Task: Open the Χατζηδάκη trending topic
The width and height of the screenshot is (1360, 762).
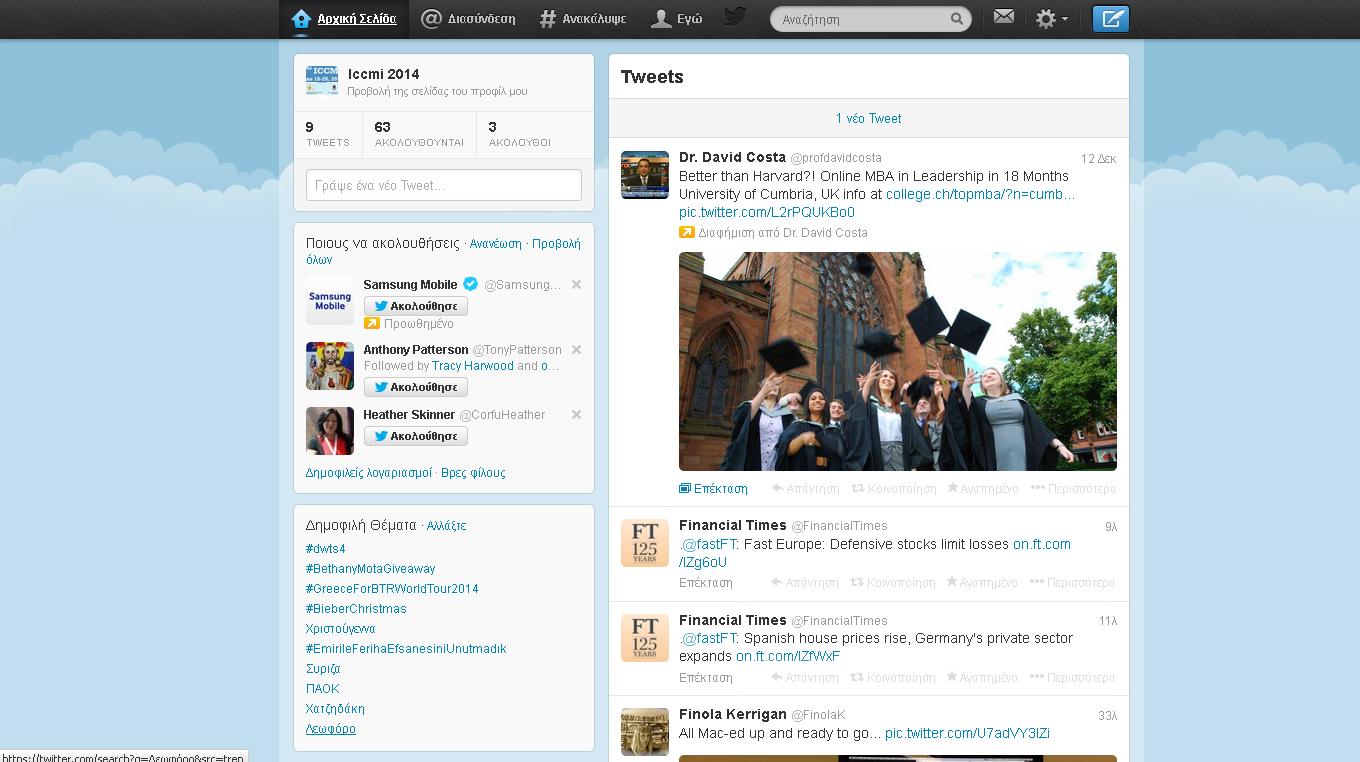Action: (x=335, y=709)
